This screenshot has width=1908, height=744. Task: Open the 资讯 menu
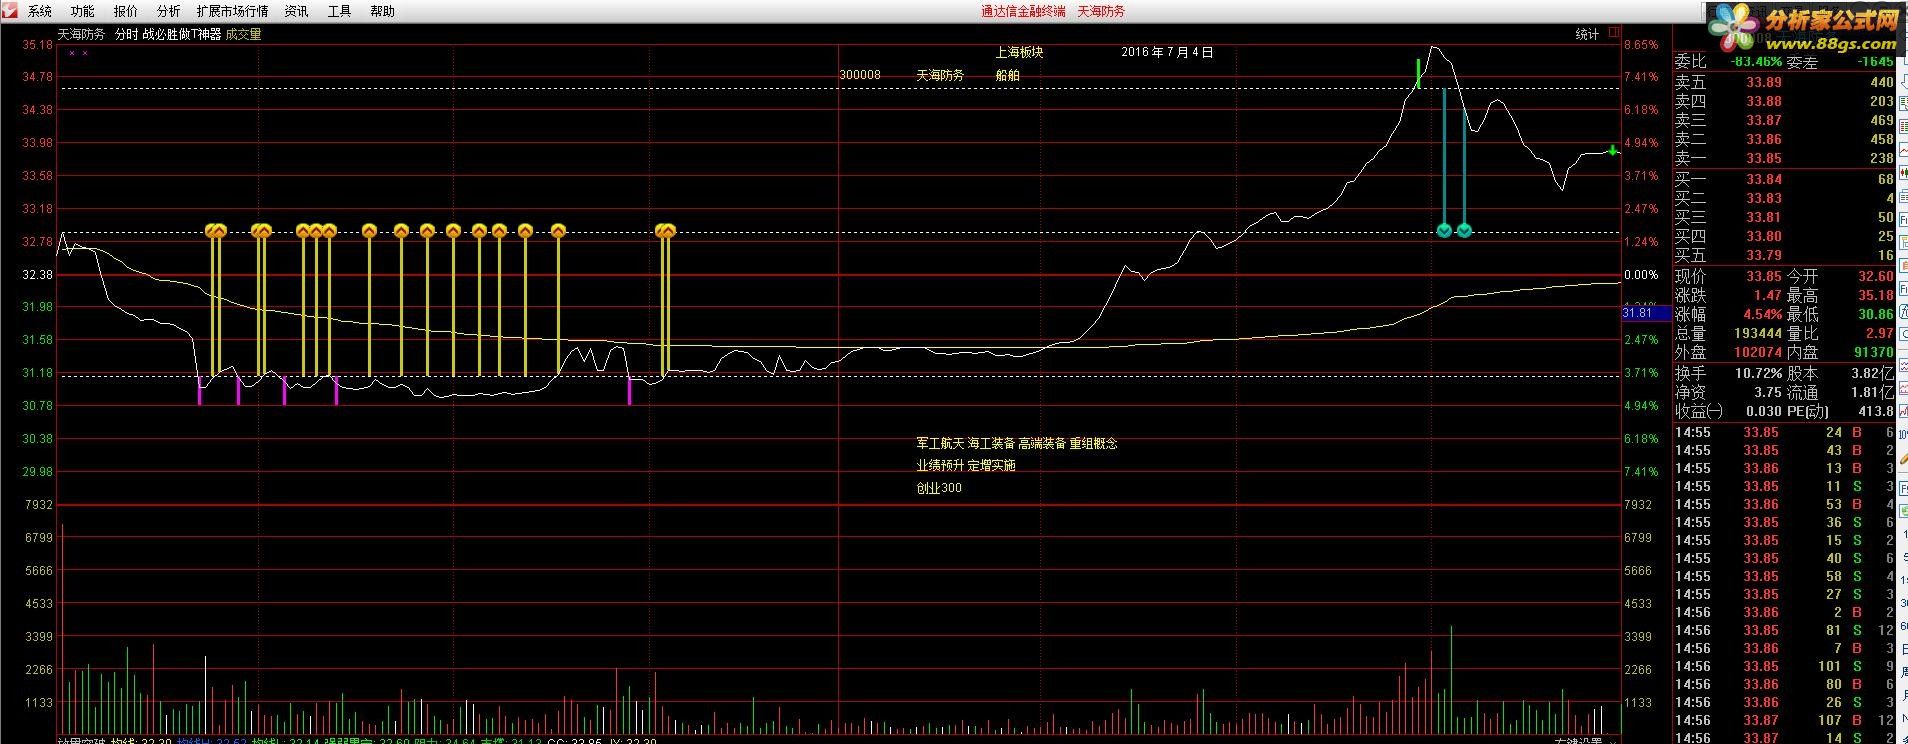coord(296,11)
